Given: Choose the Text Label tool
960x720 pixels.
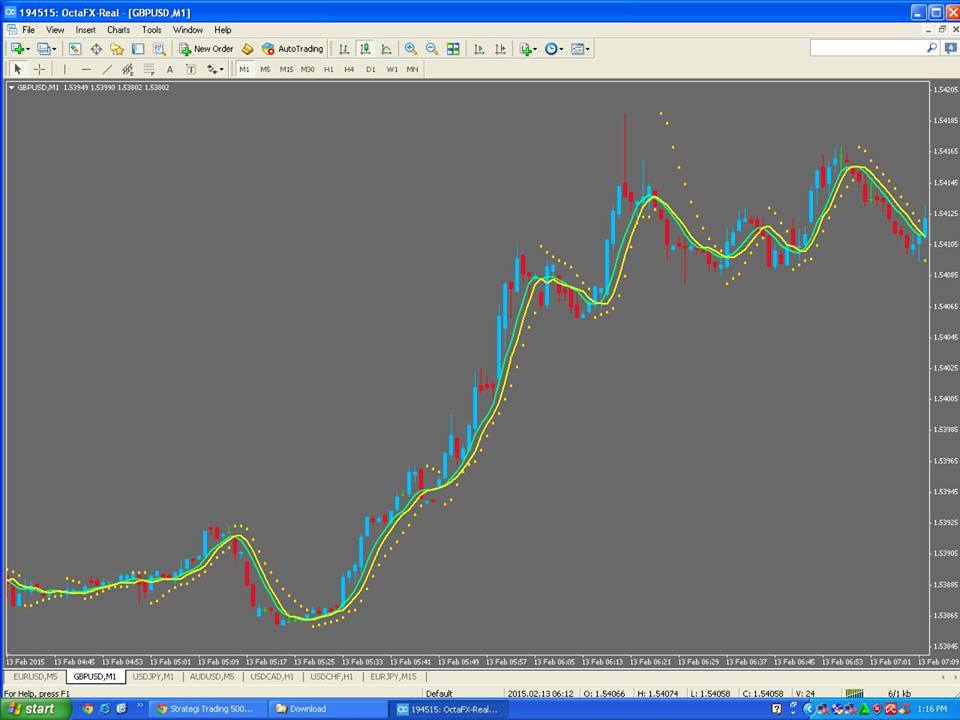Looking at the screenshot, I should coord(191,69).
